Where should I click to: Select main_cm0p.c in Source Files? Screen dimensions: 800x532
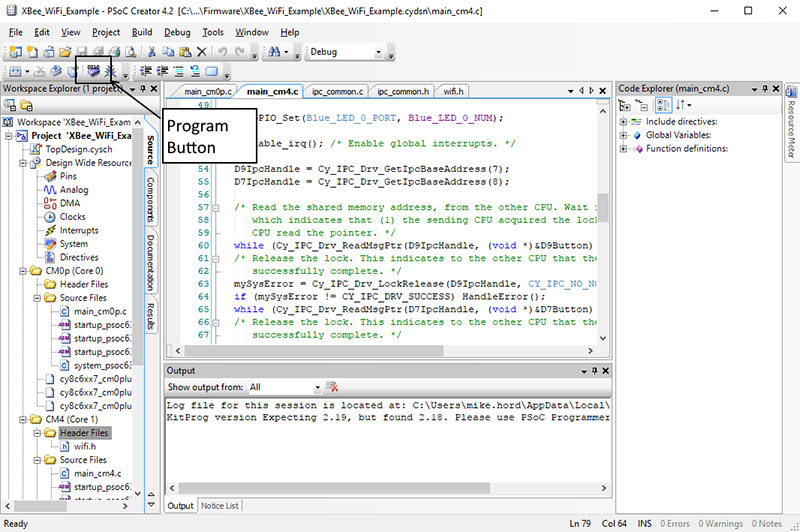(x=100, y=312)
